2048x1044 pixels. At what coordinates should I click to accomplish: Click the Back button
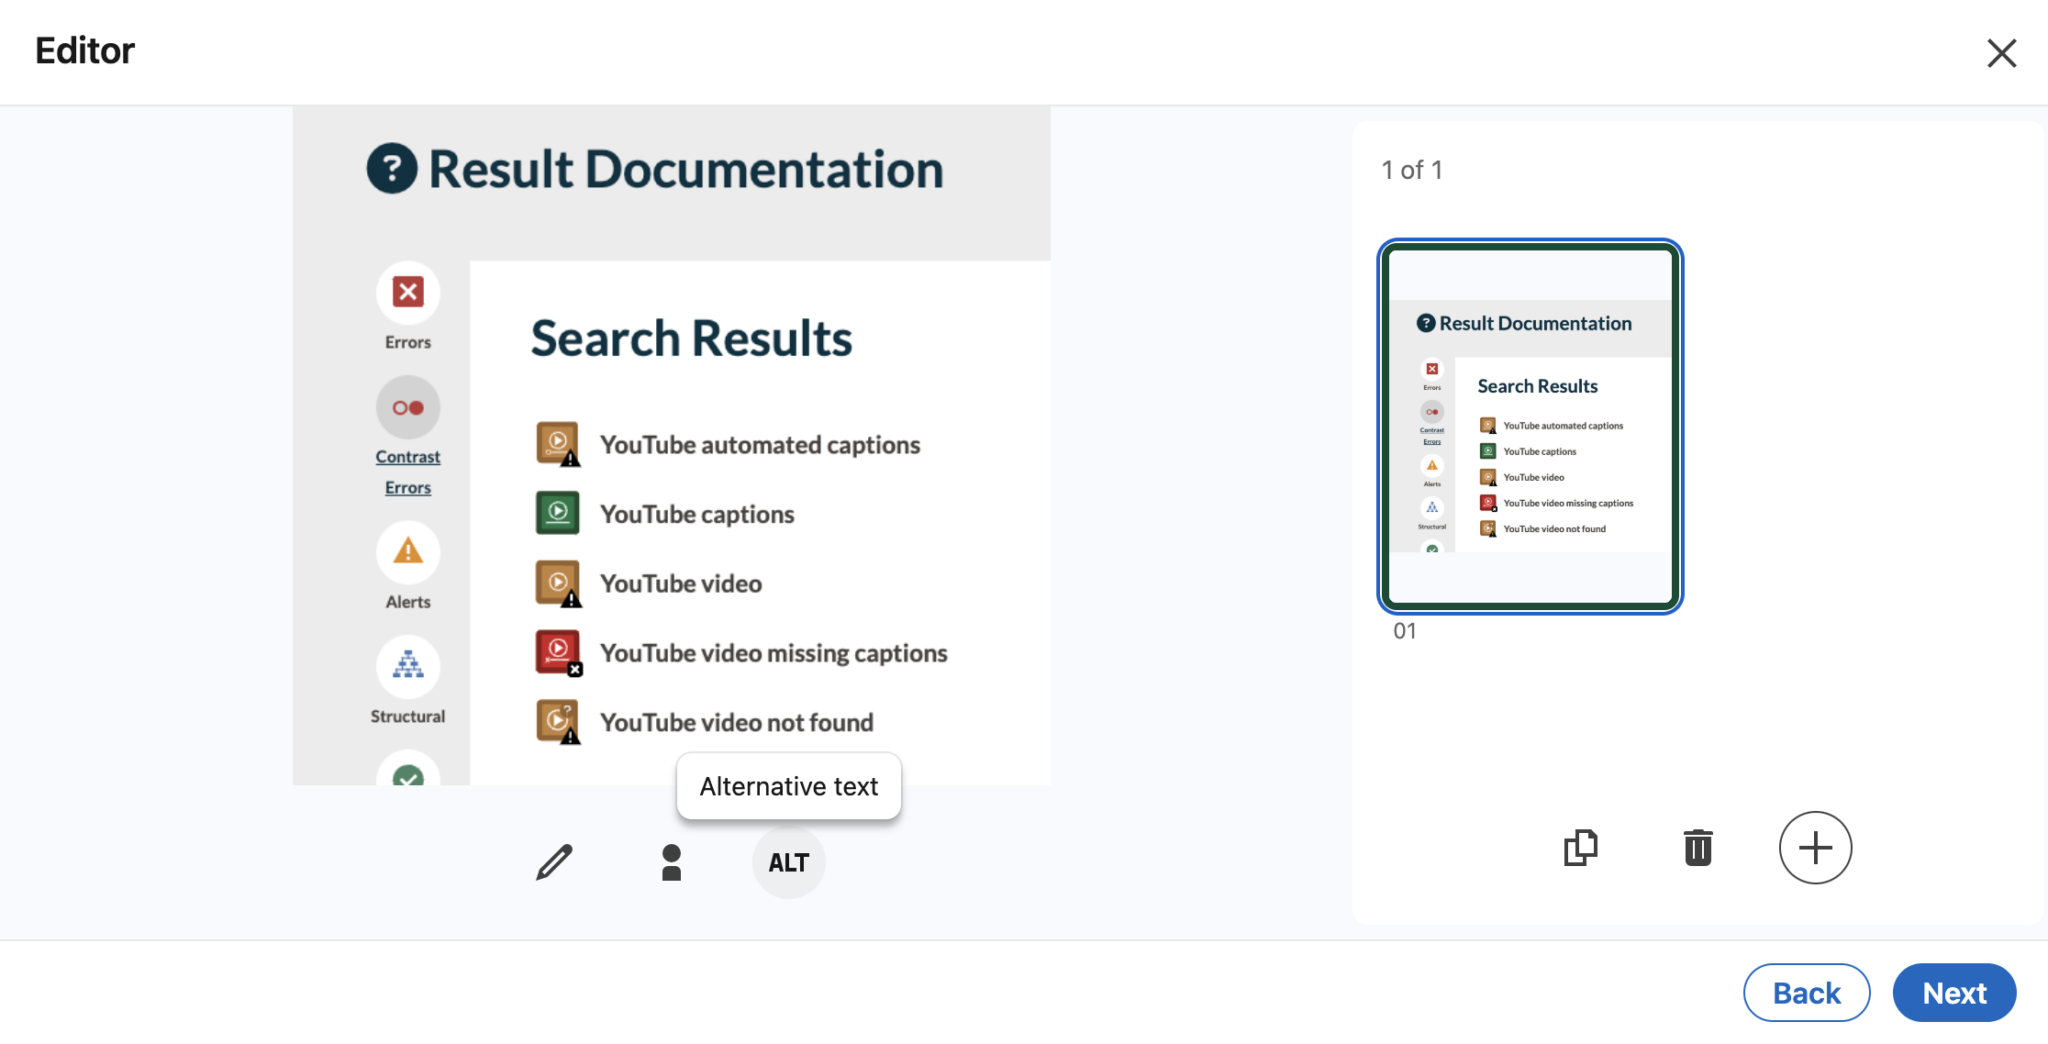[1806, 992]
